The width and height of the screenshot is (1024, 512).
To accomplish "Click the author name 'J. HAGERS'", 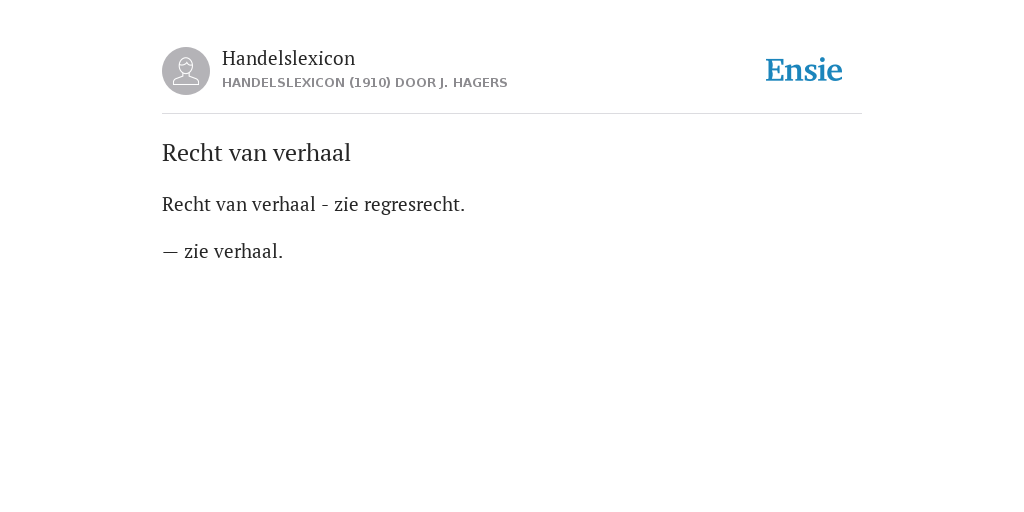I will (473, 83).
